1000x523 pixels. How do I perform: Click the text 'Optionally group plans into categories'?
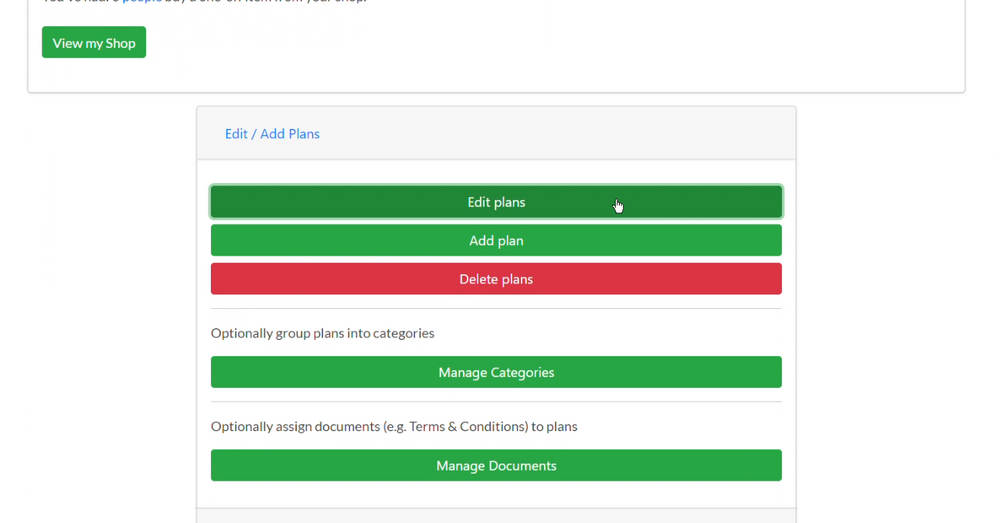point(323,333)
